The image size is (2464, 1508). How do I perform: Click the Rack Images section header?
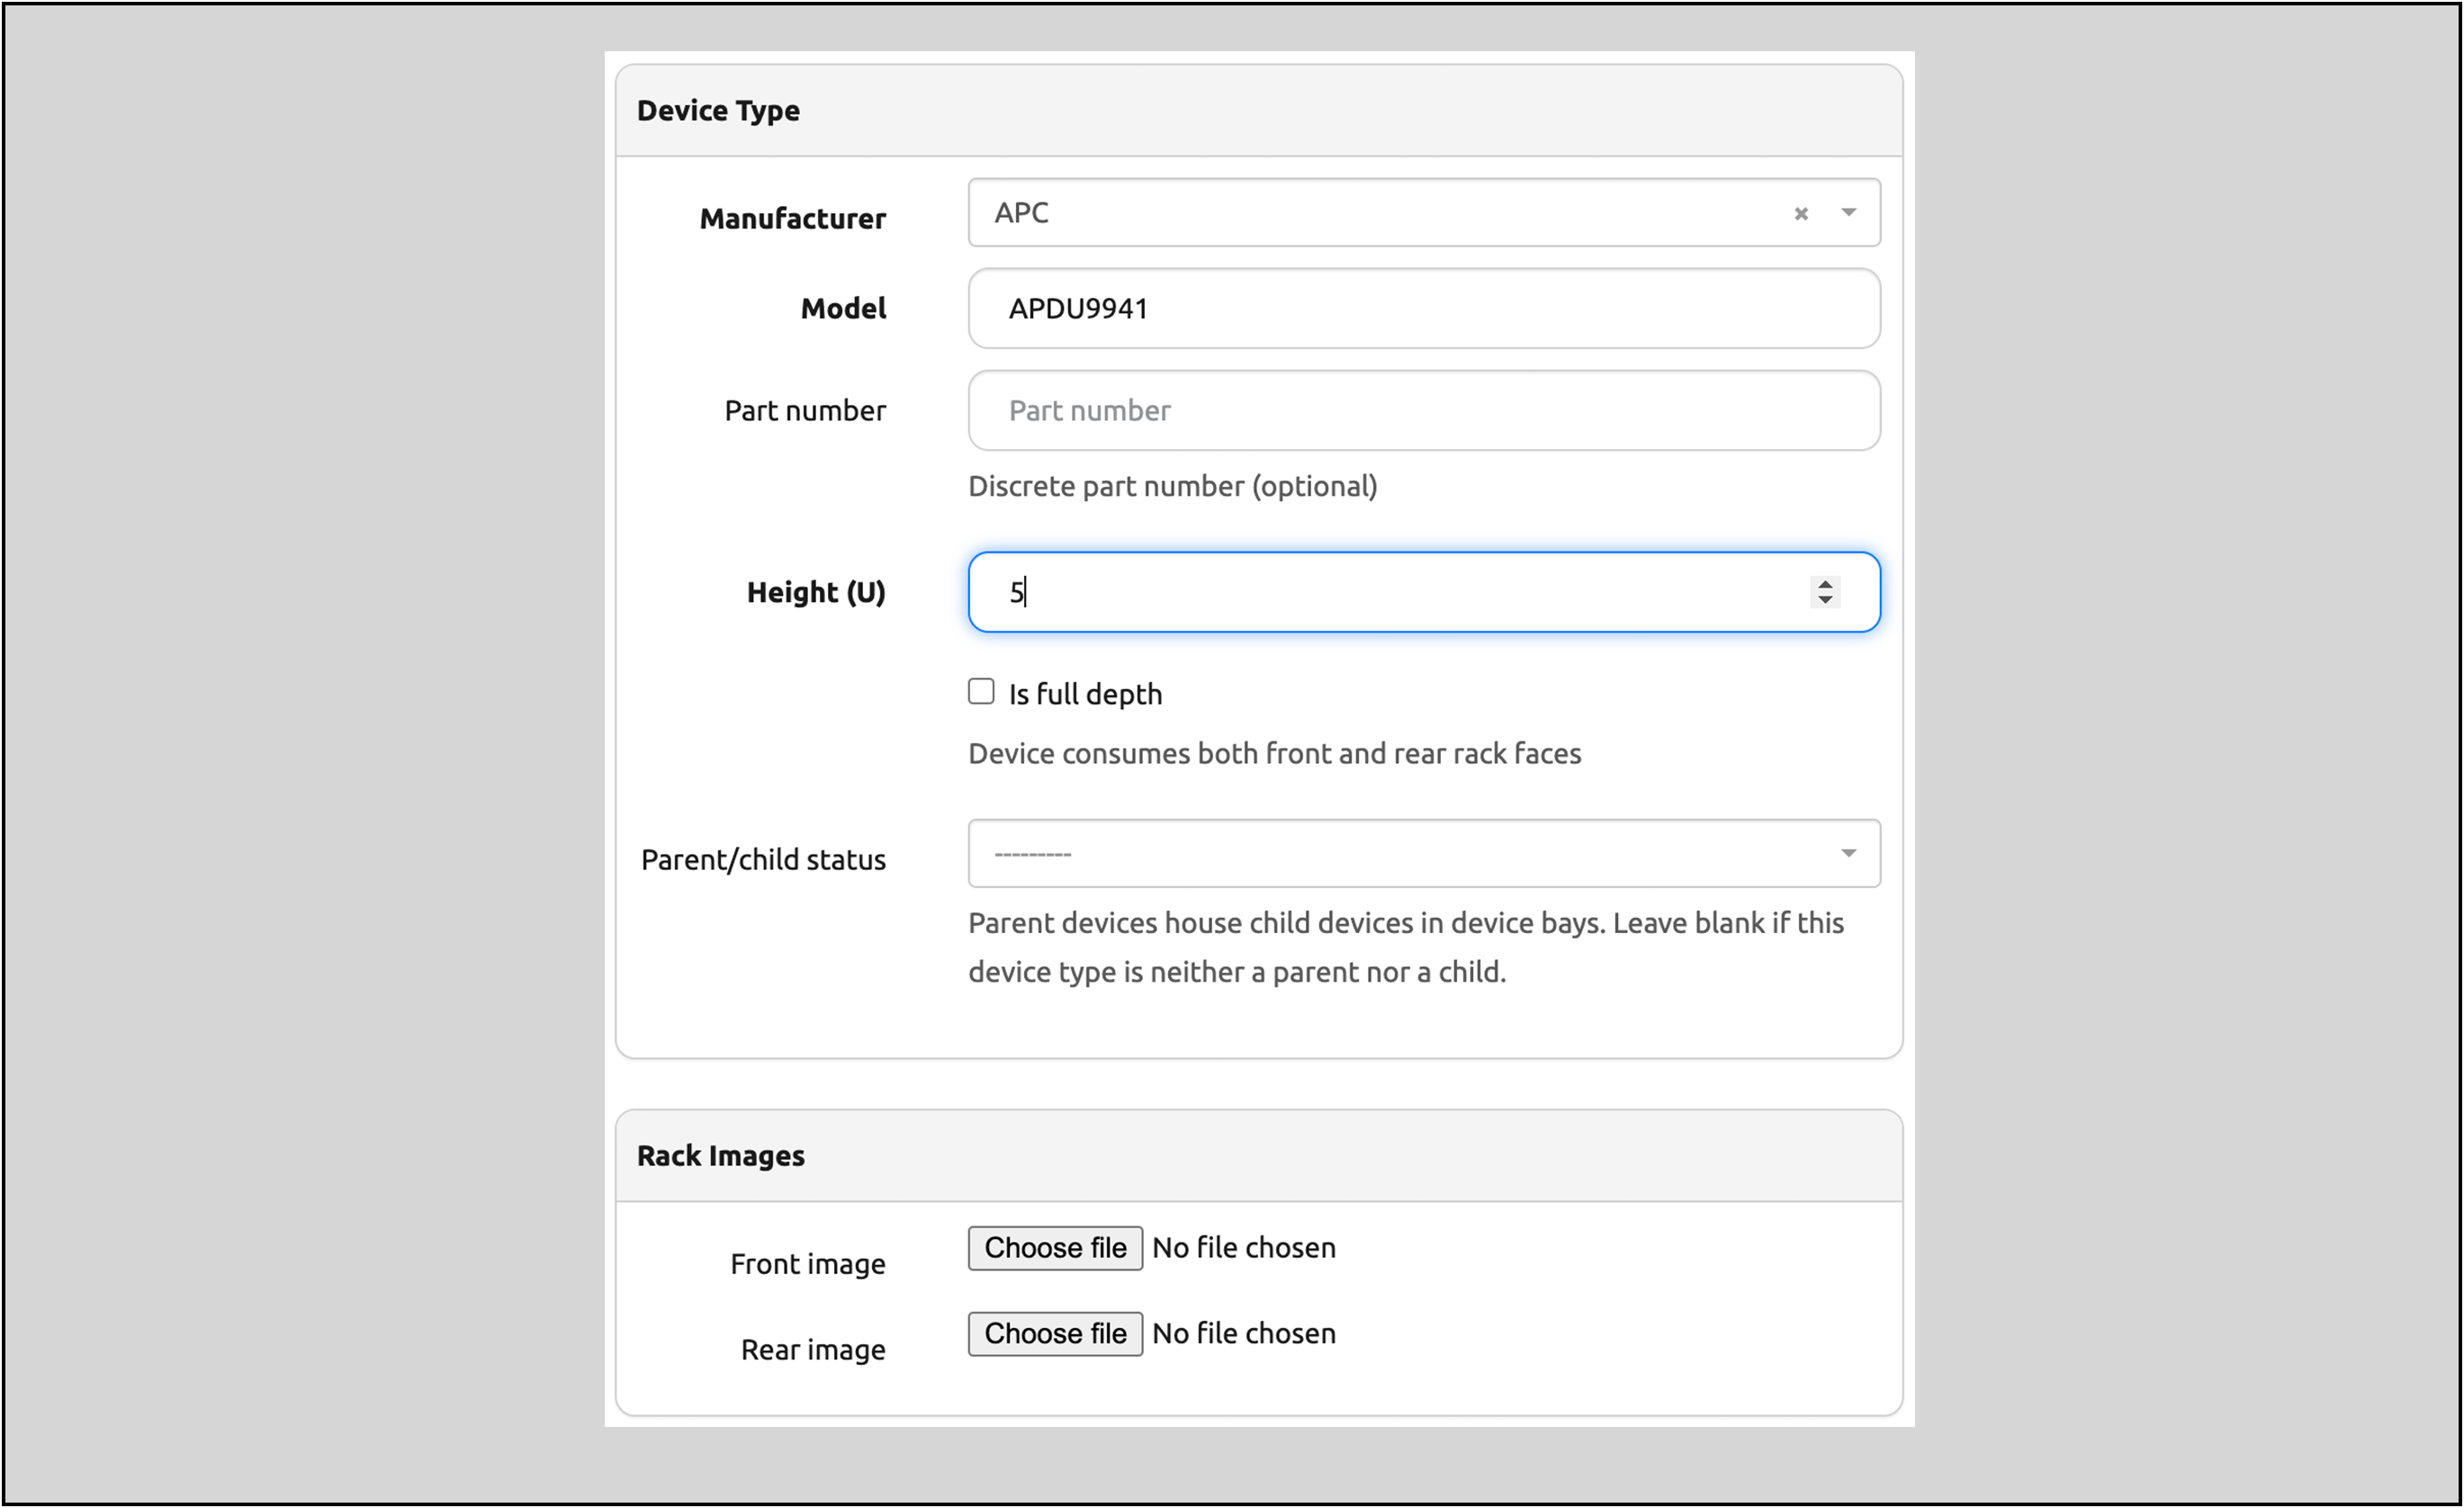click(x=720, y=1155)
